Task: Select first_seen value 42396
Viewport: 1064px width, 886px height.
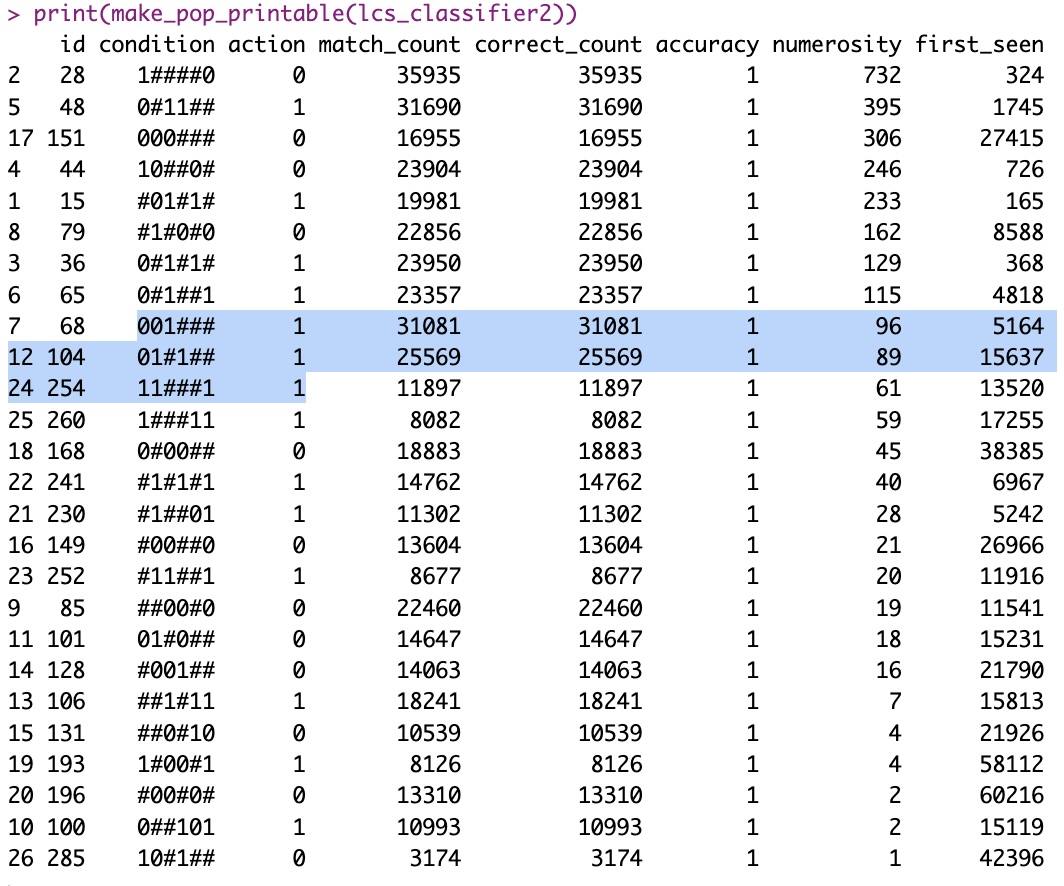Action: [1011, 858]
